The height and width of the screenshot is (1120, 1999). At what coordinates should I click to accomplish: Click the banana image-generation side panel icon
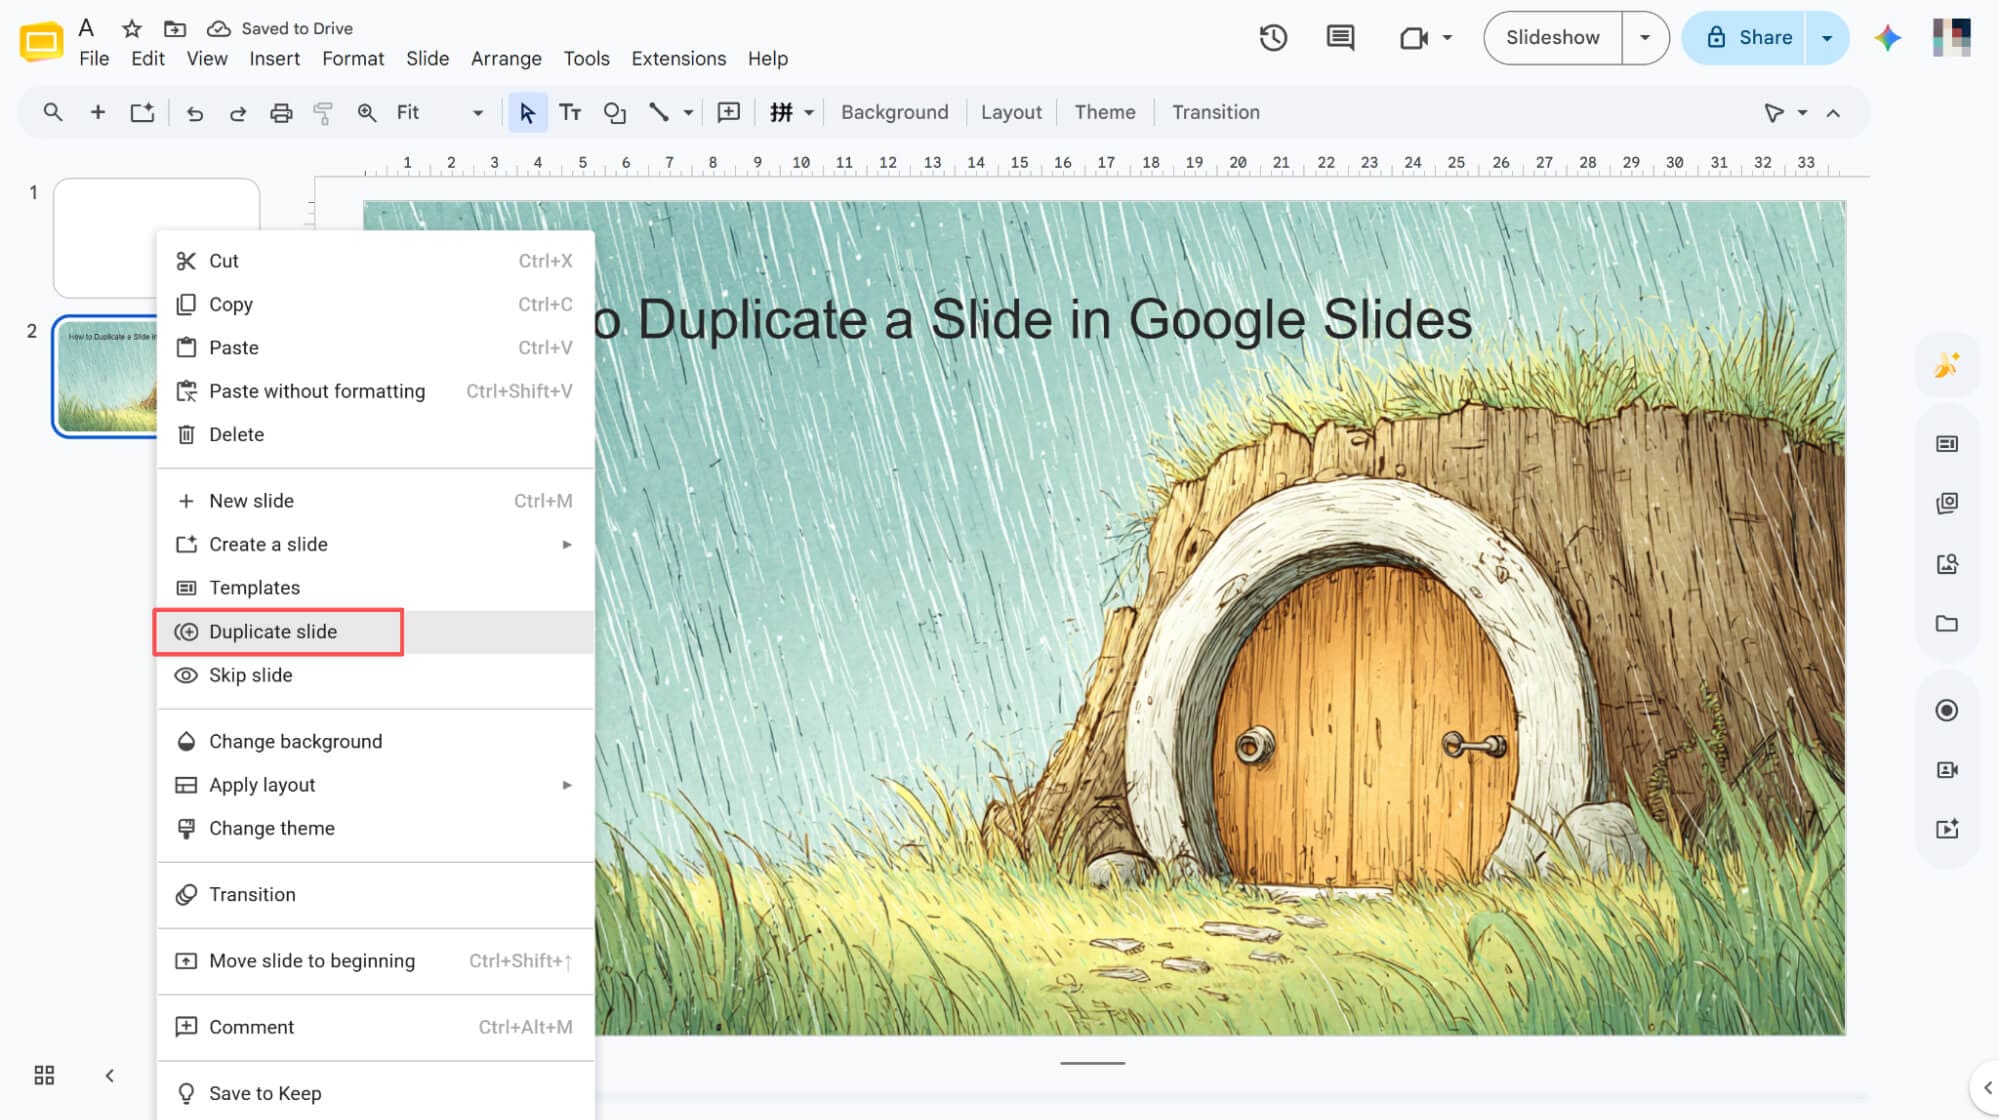[1946, 366]
